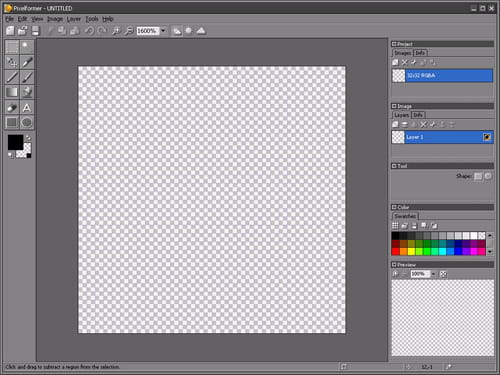Screen dimensions: 500x375
Task: Choose the eraser tool
Action: point(12,108)
